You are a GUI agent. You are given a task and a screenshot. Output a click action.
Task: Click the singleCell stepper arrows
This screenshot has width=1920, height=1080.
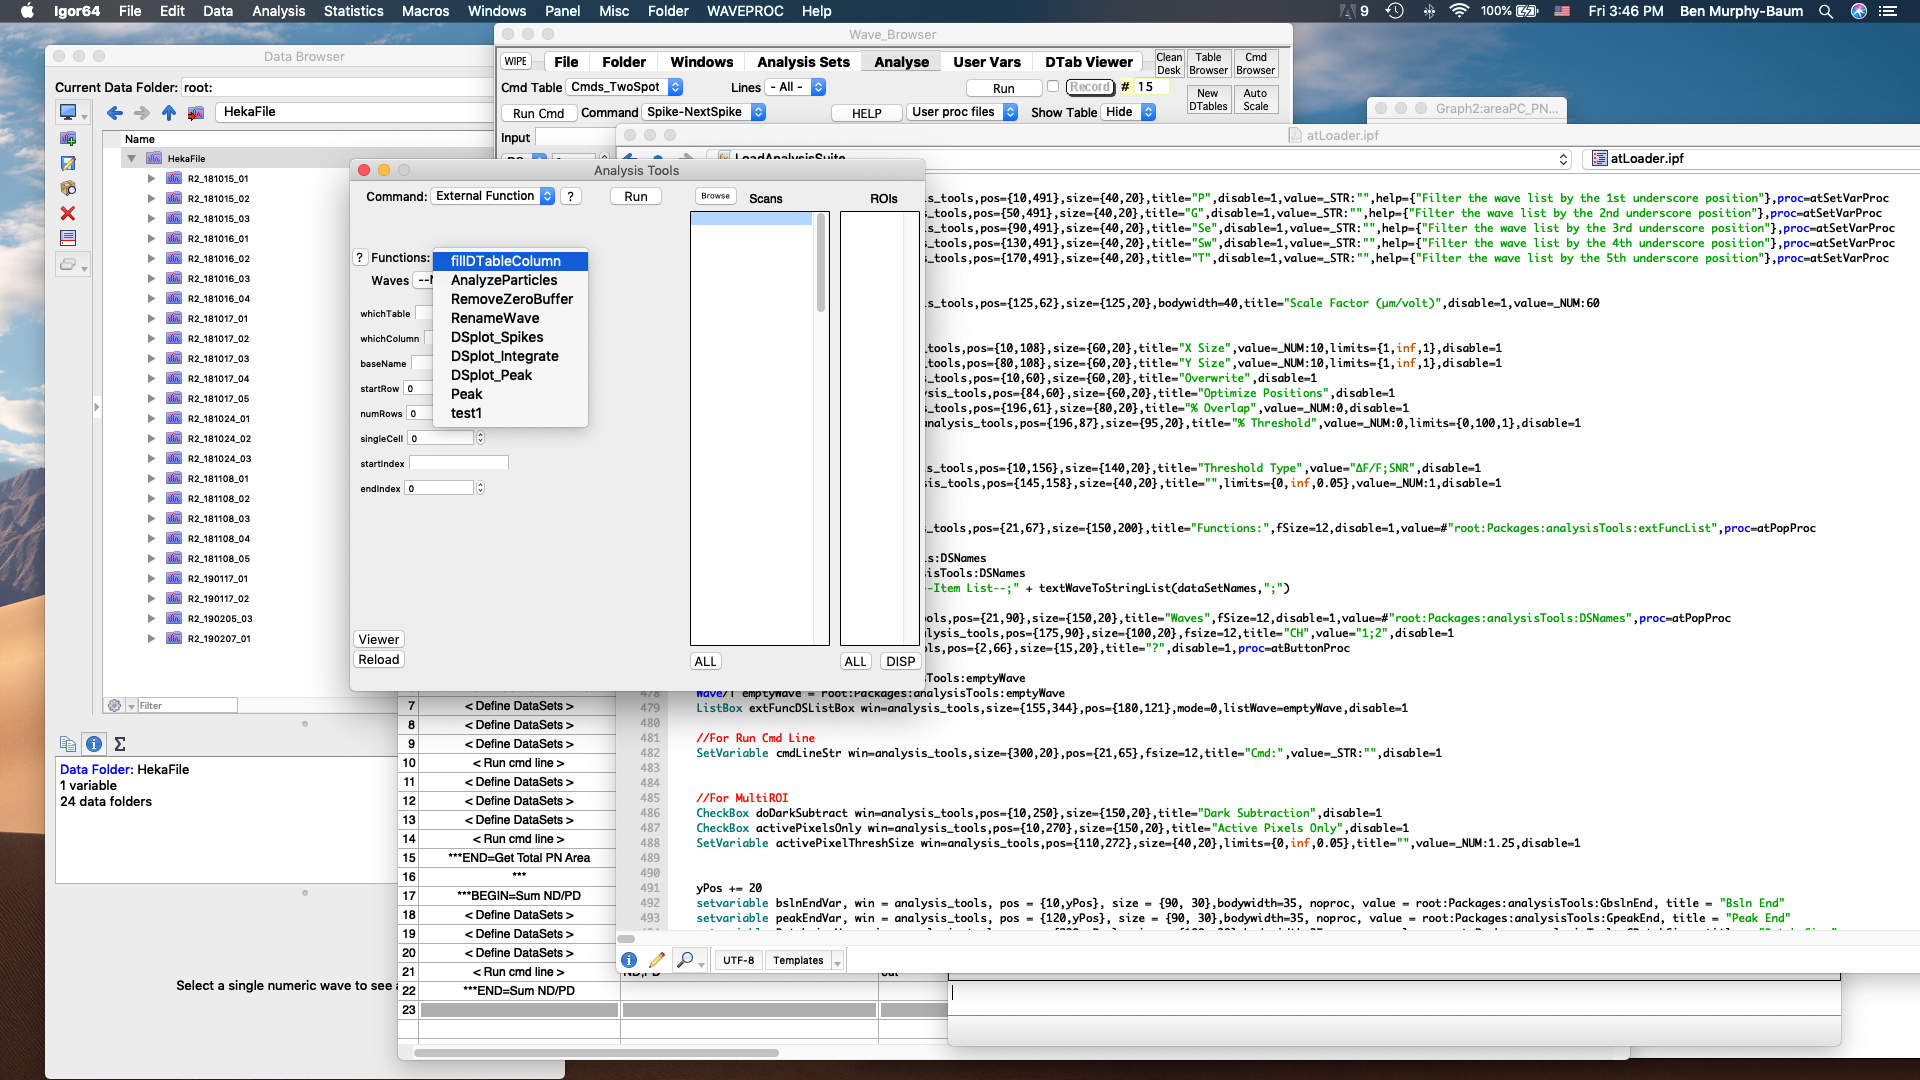(480, 438)
